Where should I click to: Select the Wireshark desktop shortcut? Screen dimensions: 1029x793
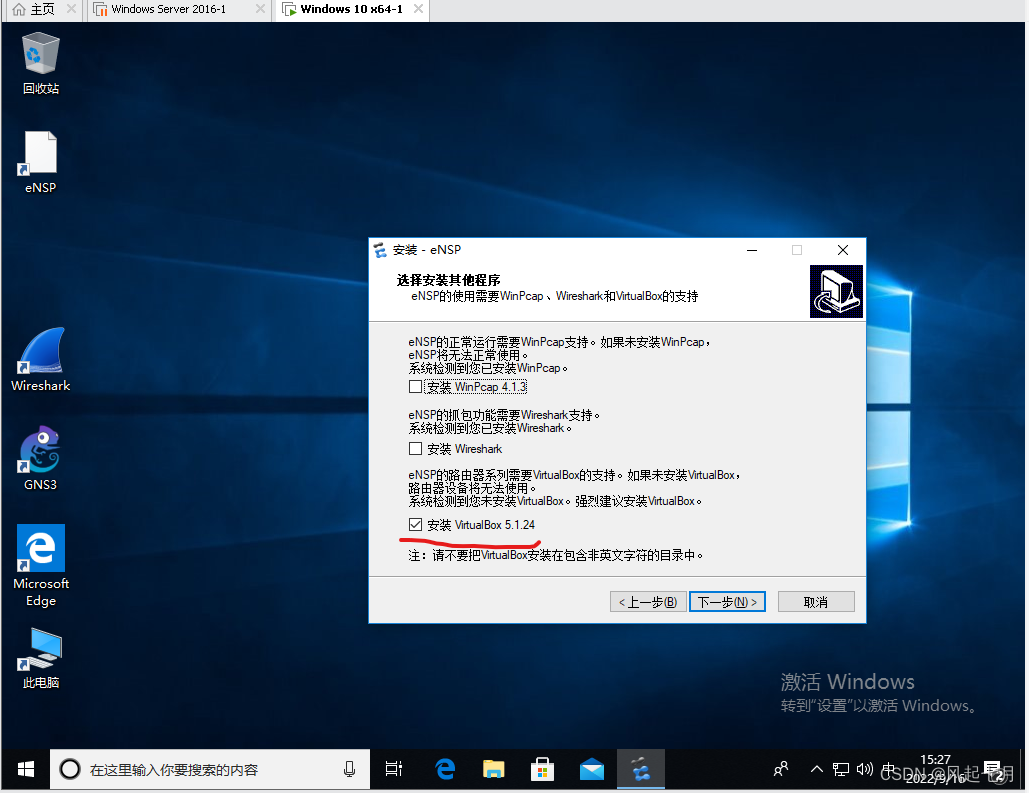point(41,360)
